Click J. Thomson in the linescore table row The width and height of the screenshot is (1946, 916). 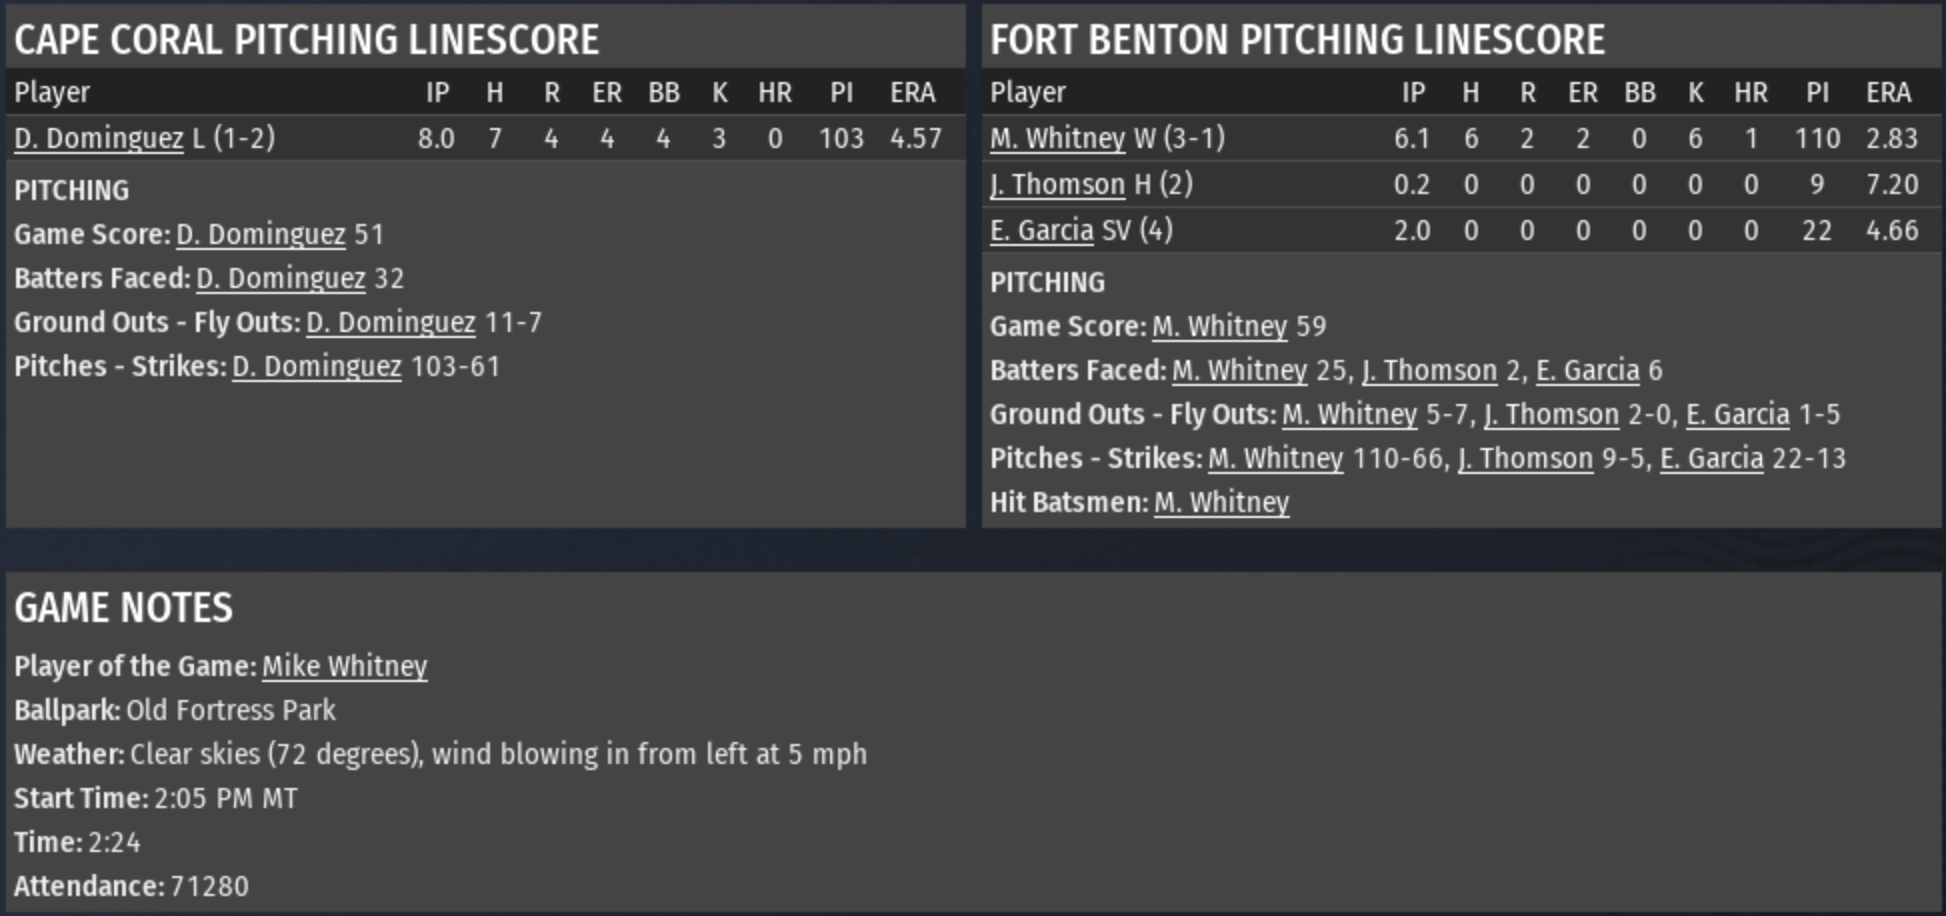pos(1057,184)
